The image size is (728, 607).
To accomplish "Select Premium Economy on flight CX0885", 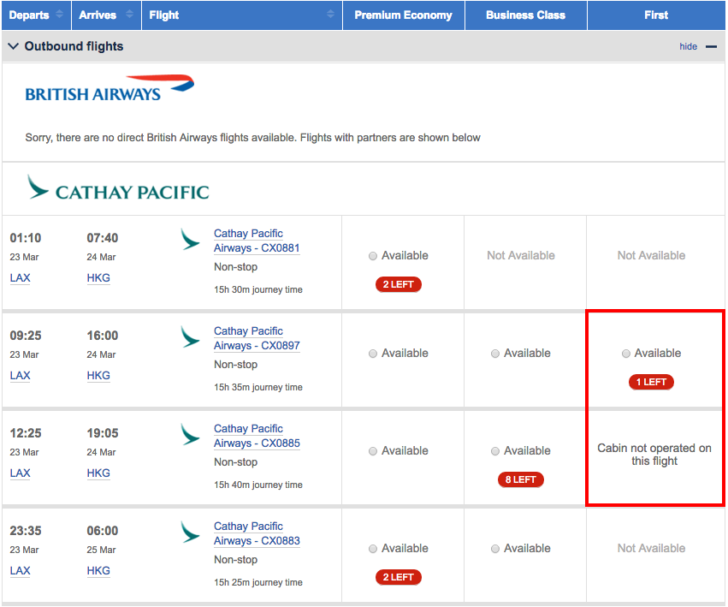I will point(372,451).
